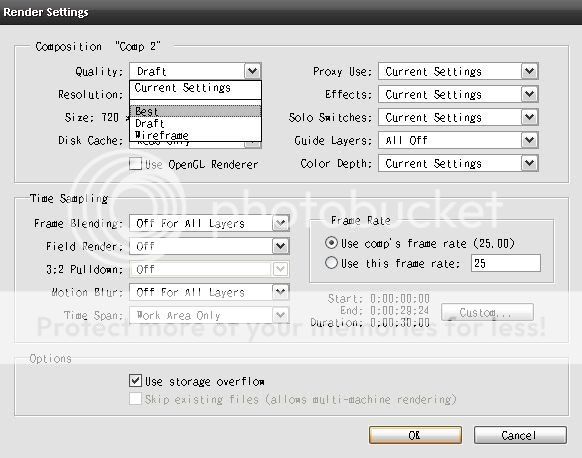Open the Field Render dropdown
The image size is (582, 458).
(280, 246)
